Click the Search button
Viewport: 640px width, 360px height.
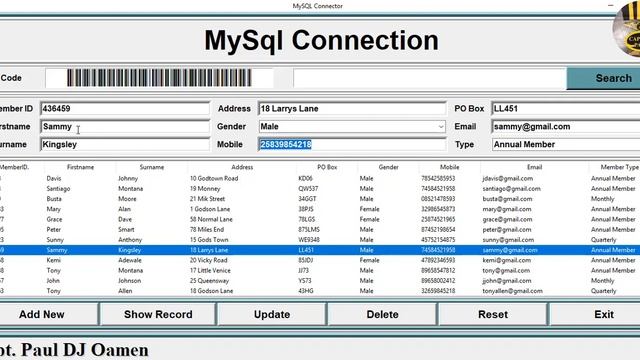pyautogui.click(x=604, y=78)
